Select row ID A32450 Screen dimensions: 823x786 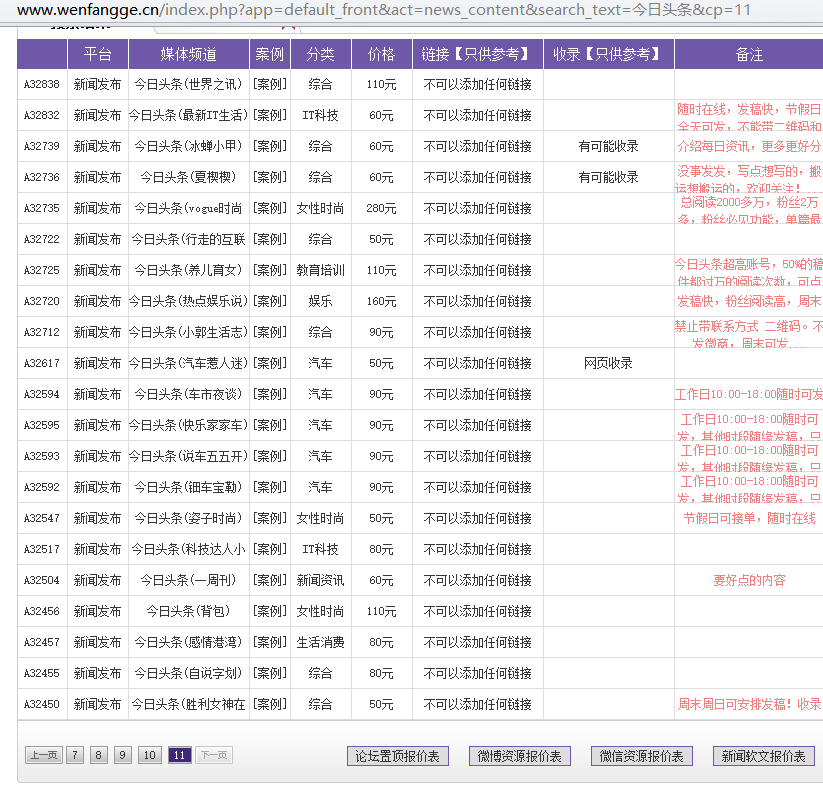[42, 704]
